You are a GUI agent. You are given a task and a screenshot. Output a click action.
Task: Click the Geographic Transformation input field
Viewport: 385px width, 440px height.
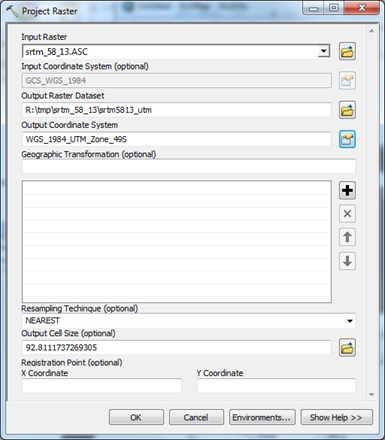(x=189, y=166)
